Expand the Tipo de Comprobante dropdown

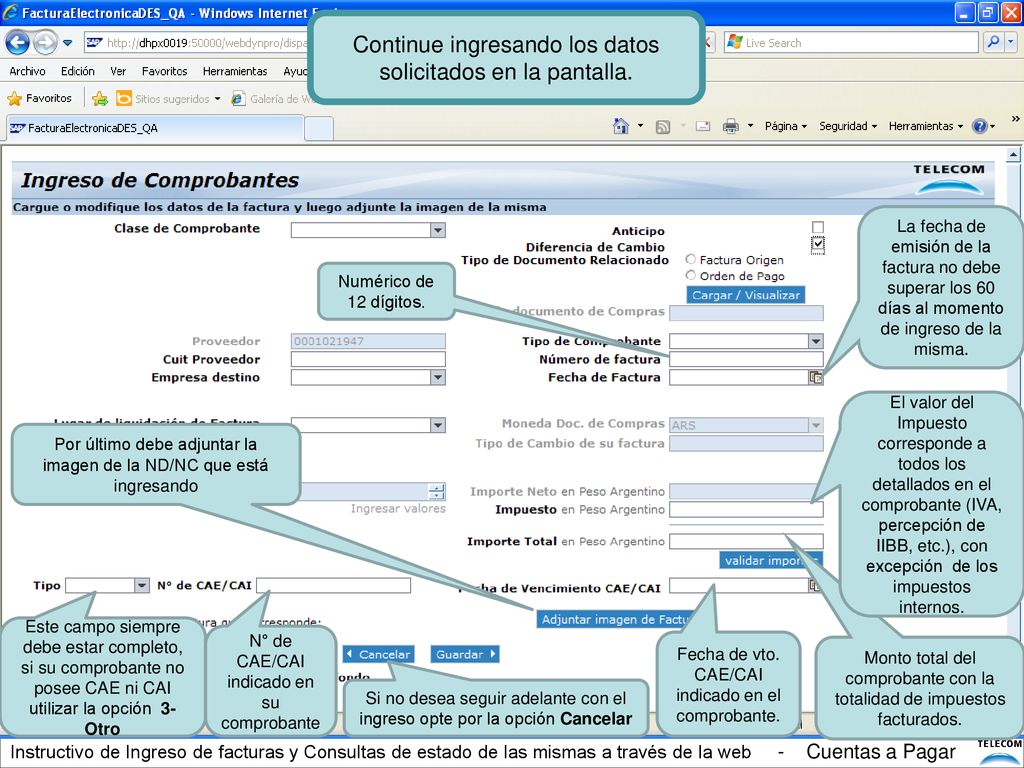tap(816, 341)
